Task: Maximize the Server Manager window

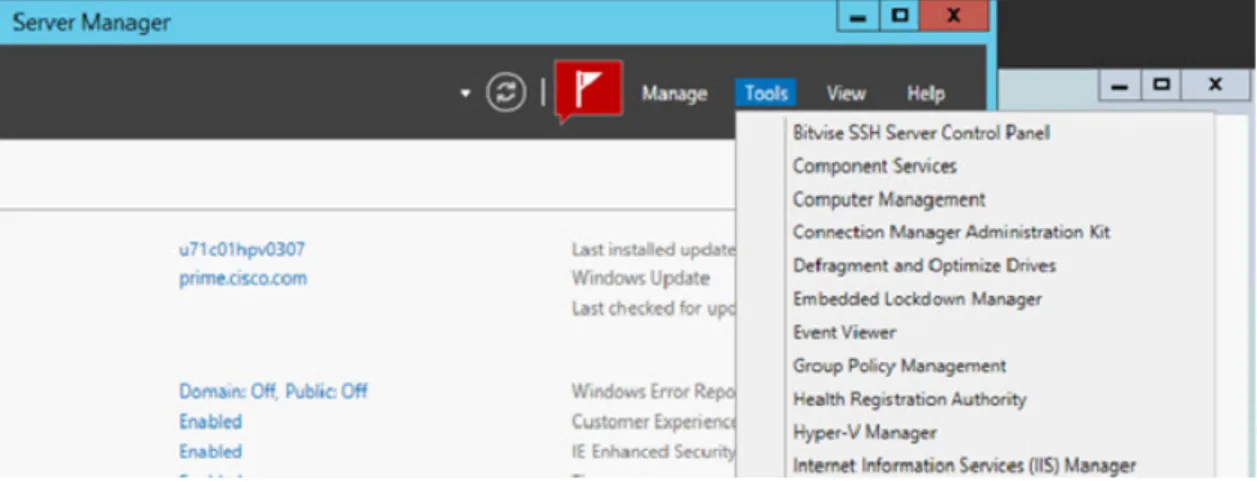Action: 898,17
